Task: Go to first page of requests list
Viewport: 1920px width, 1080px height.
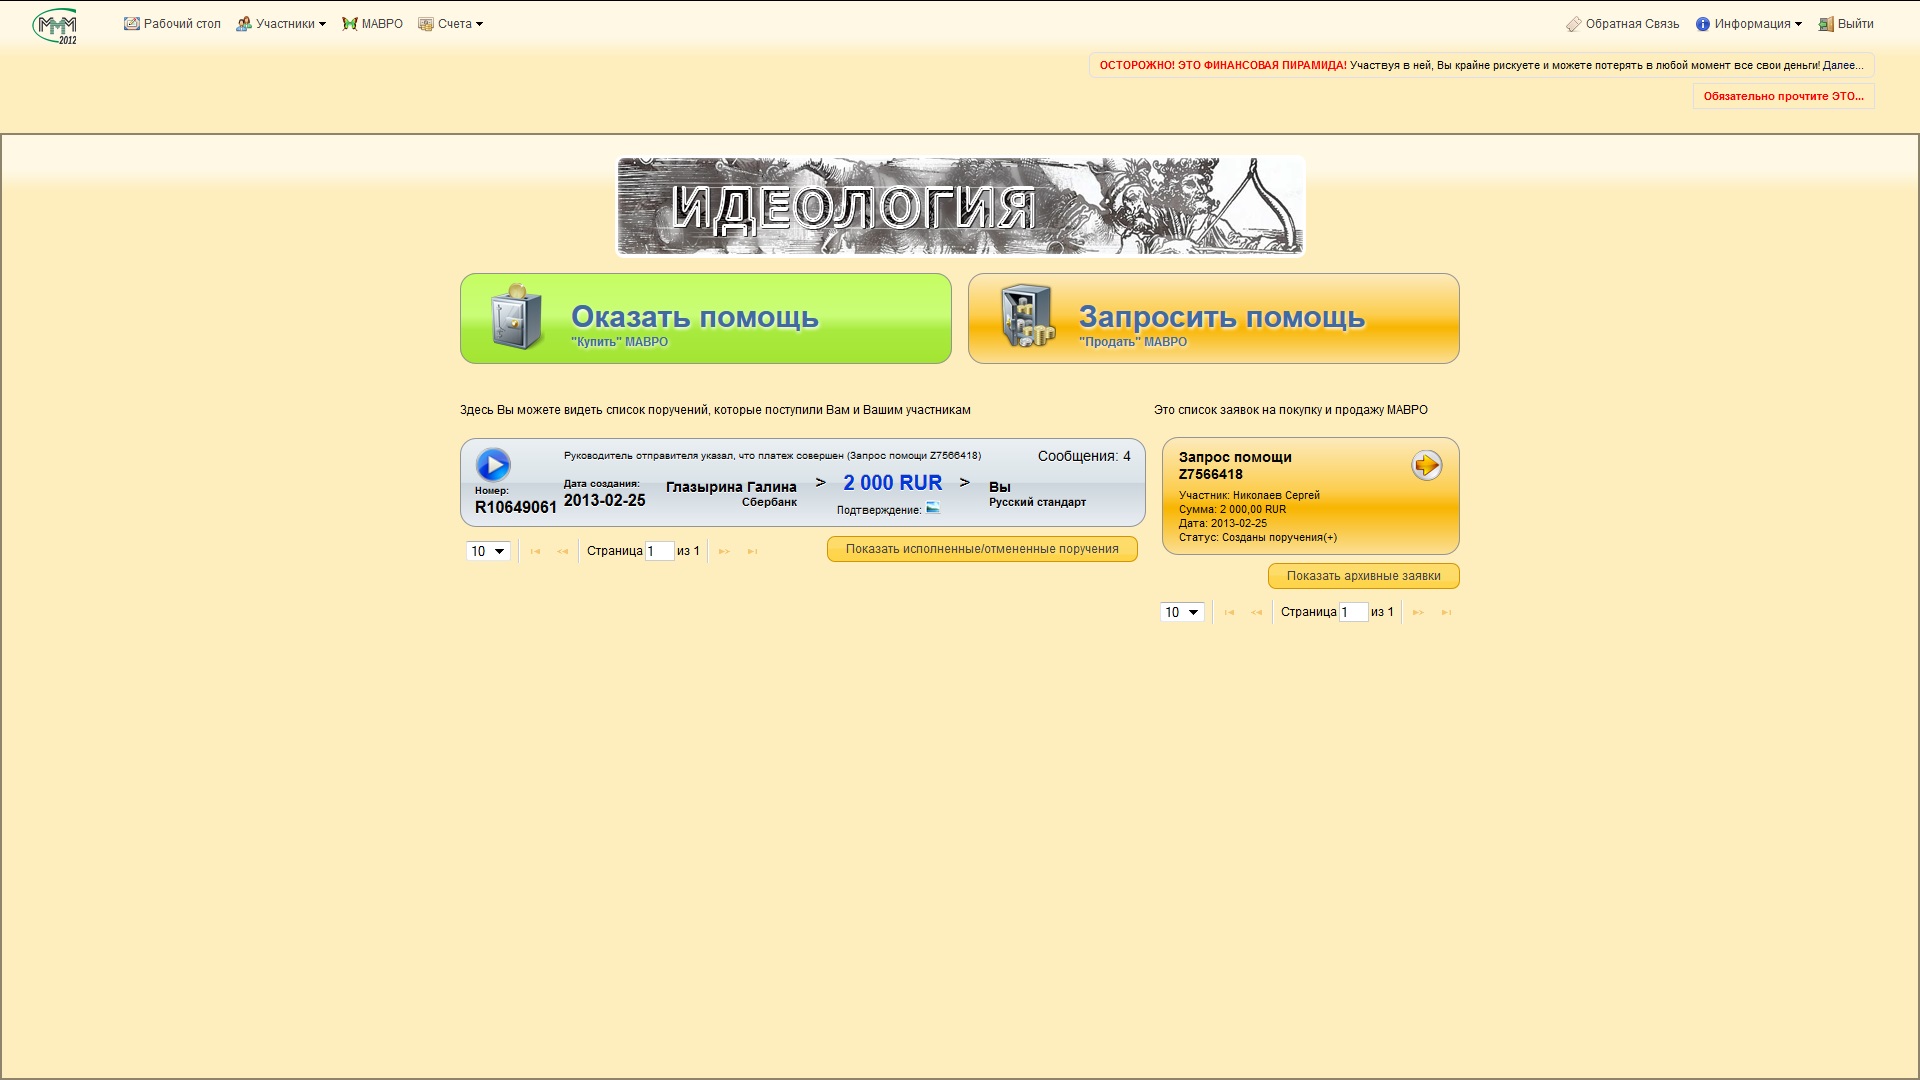Action: (1229, 613)
